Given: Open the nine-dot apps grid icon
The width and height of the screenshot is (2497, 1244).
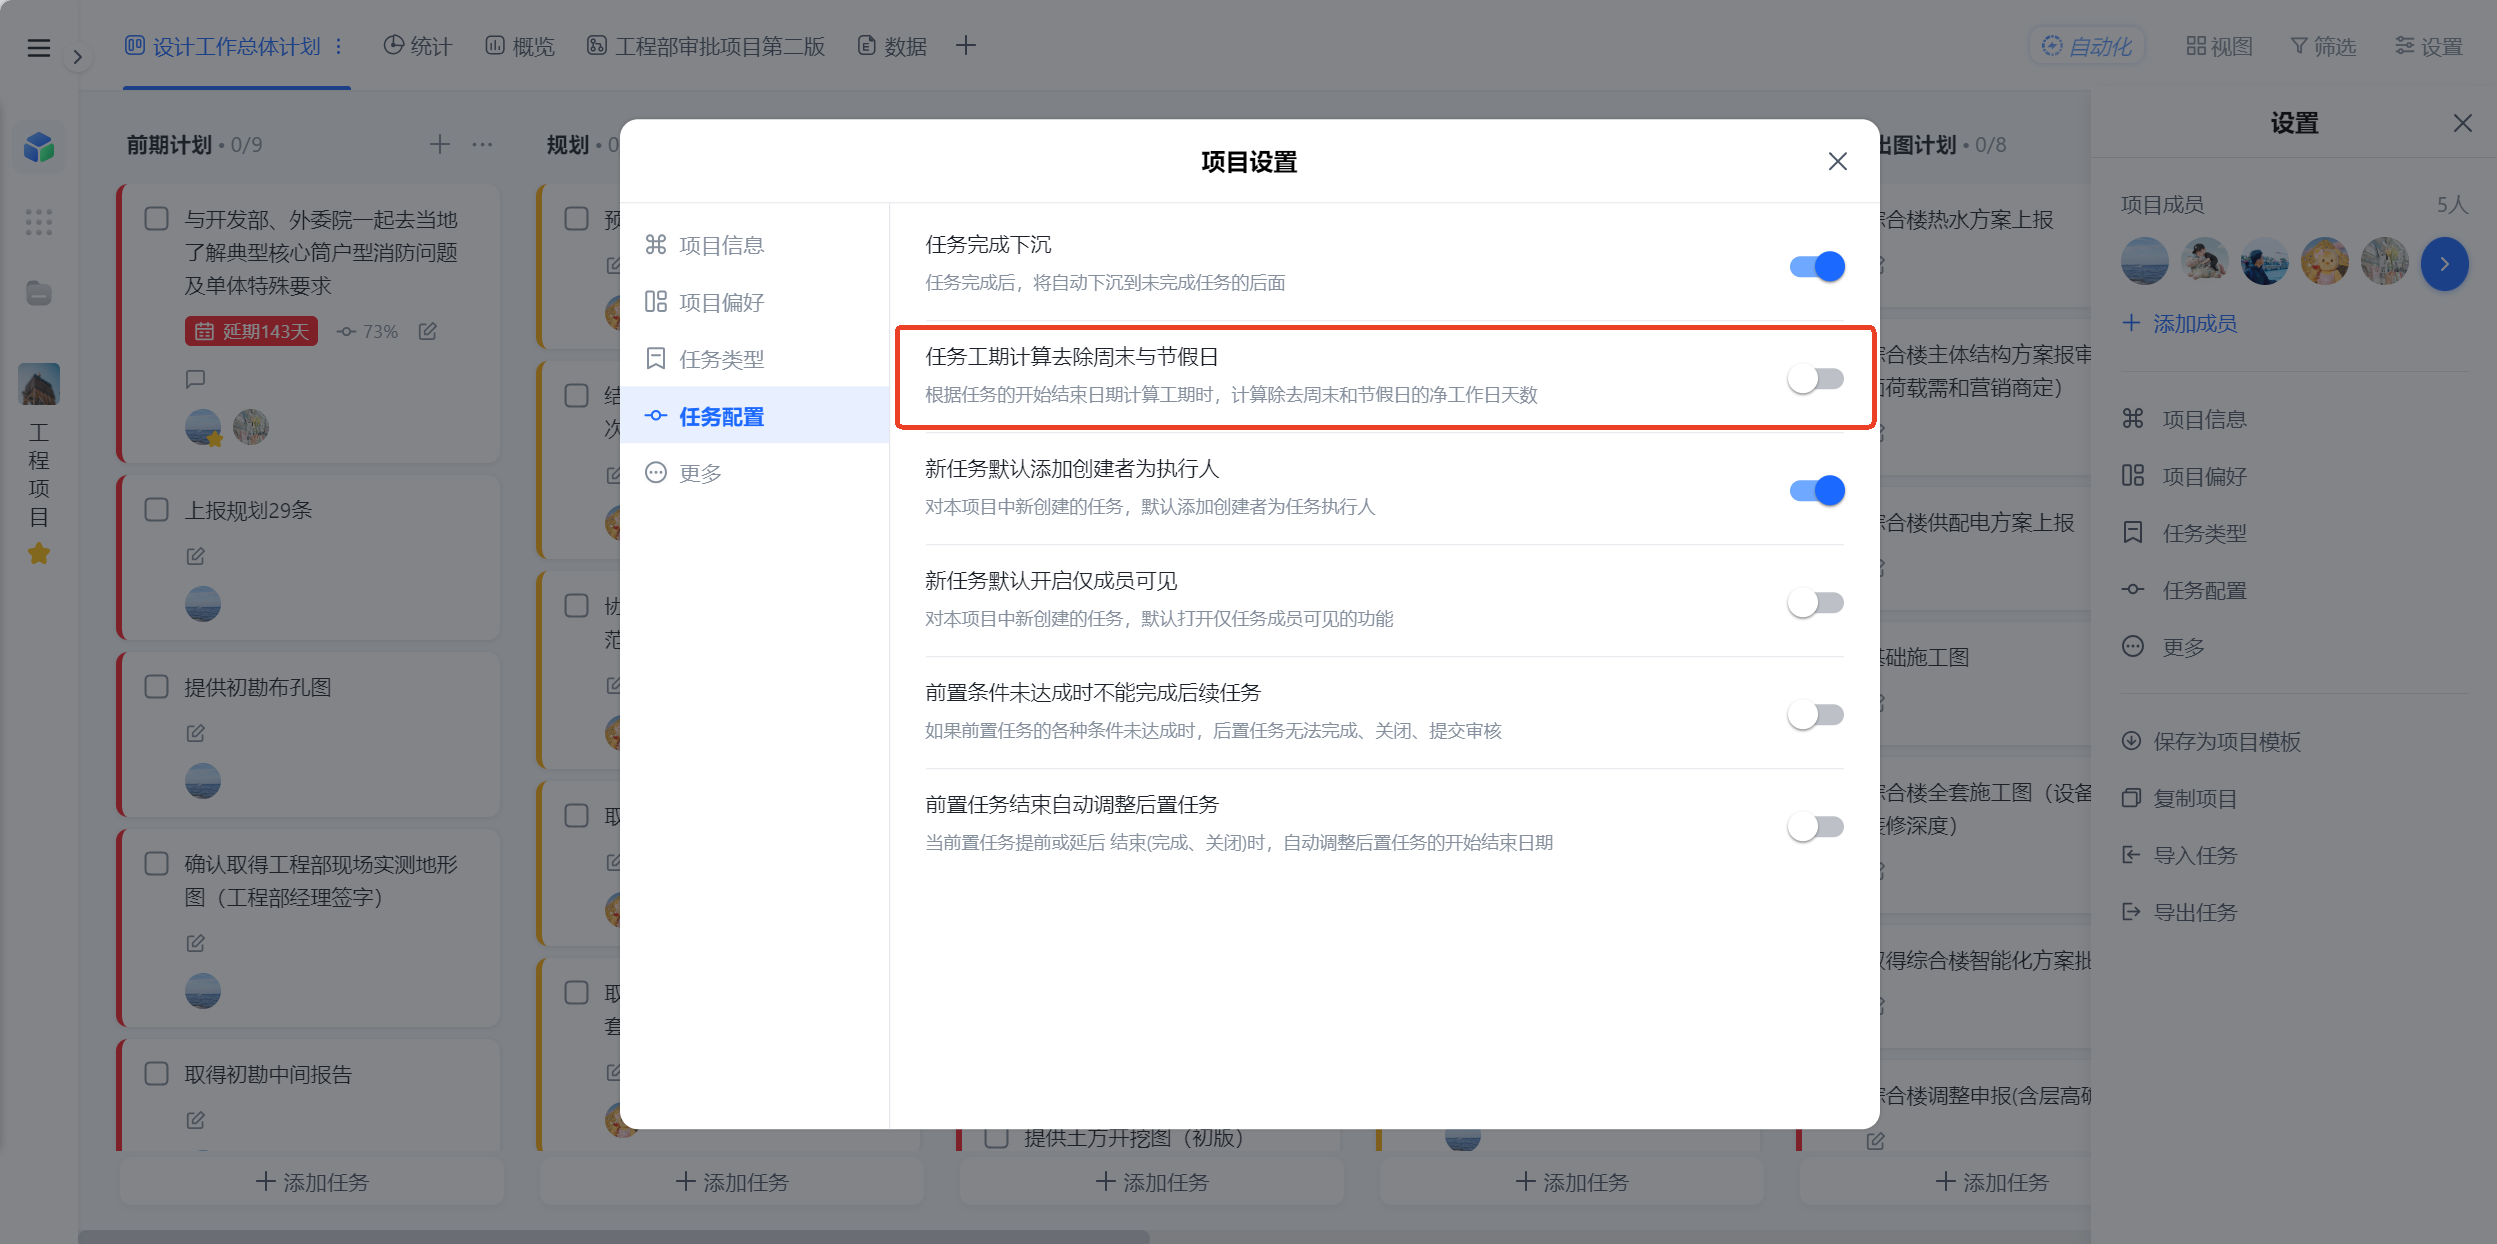Looking at the screenshot, I should pos(39,222).
